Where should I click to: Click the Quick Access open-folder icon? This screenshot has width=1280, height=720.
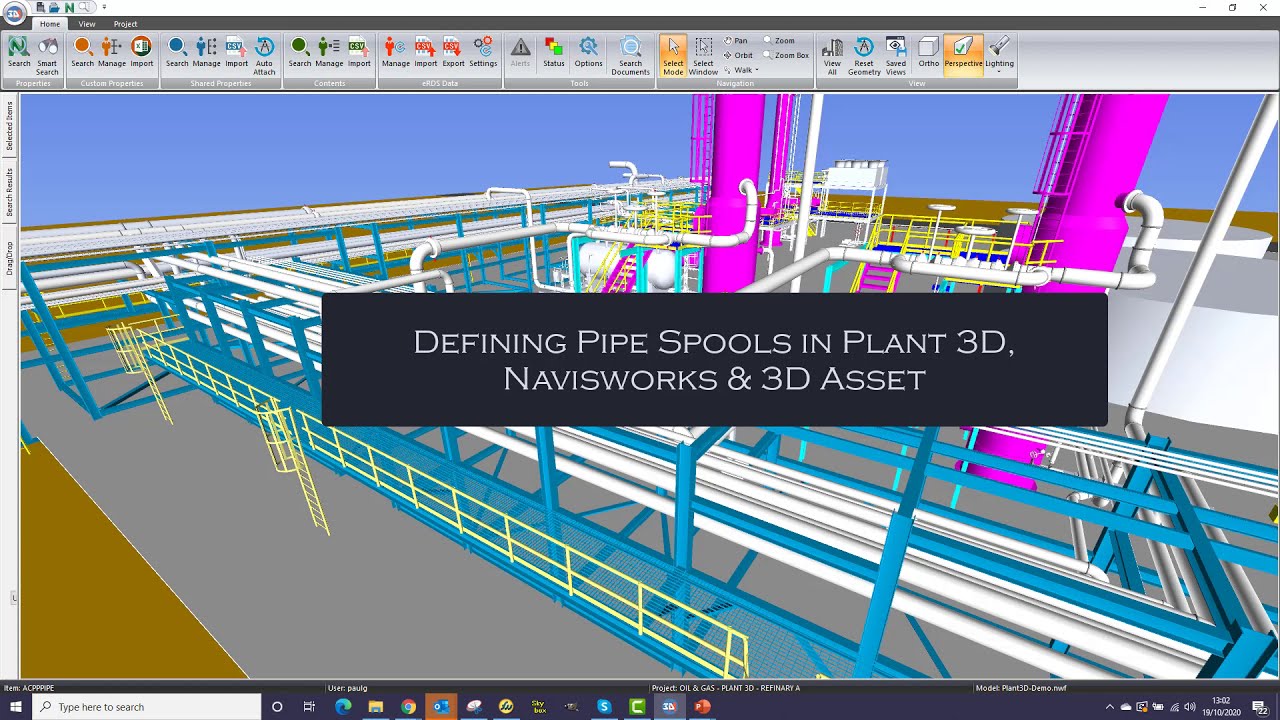[55, 7]
